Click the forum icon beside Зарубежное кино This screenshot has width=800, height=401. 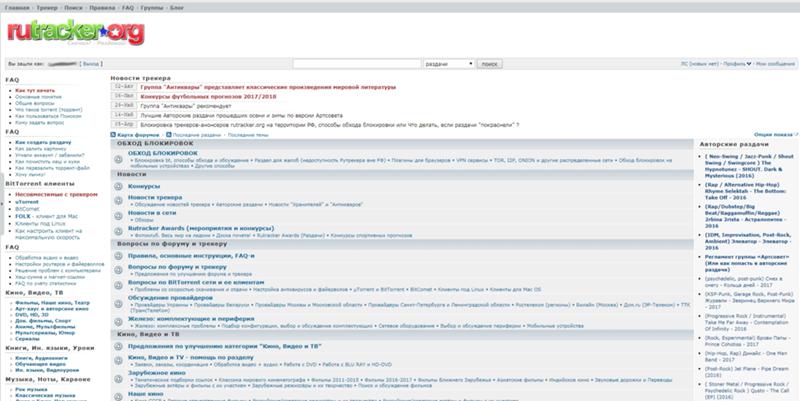click(x=118, y=379)
